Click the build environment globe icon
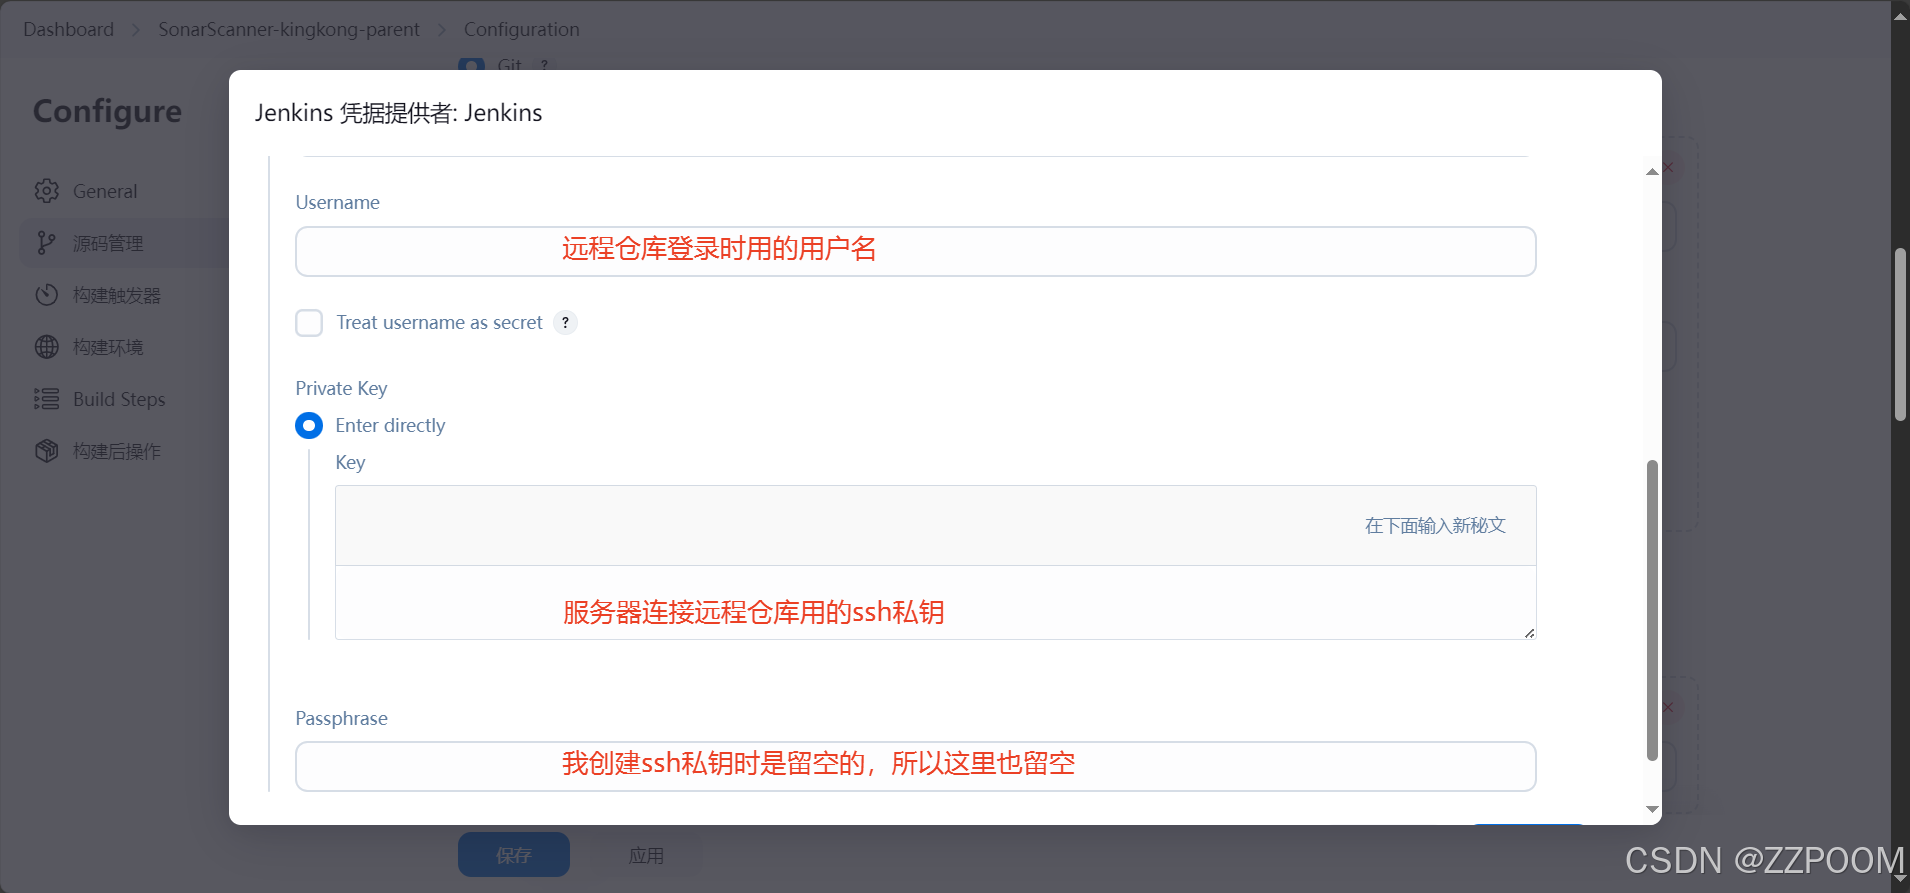Screen dimensions: 1910x893 [x=46, y=347]
